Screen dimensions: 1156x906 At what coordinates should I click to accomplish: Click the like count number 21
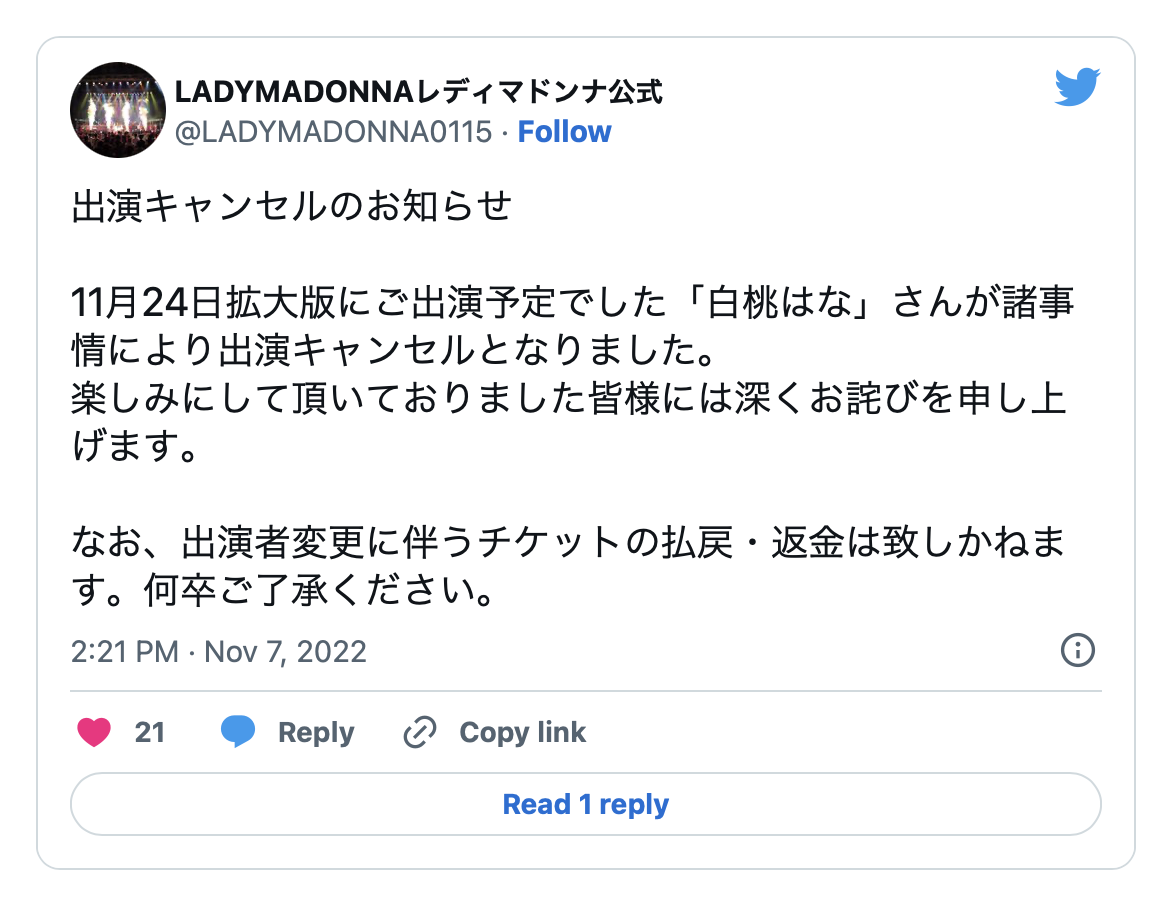(149, 733)
